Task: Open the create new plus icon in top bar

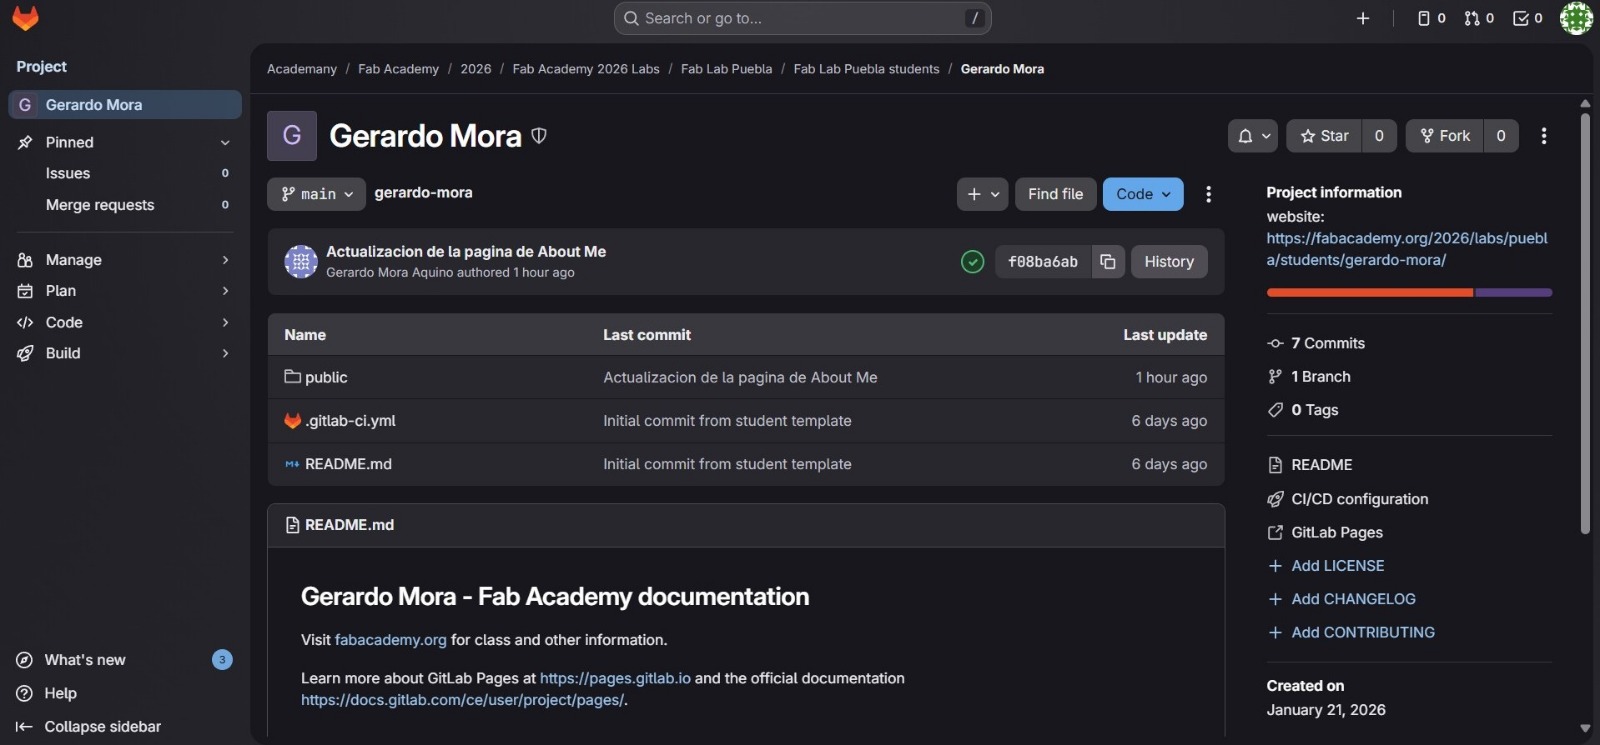Action: coord(1362,18)
